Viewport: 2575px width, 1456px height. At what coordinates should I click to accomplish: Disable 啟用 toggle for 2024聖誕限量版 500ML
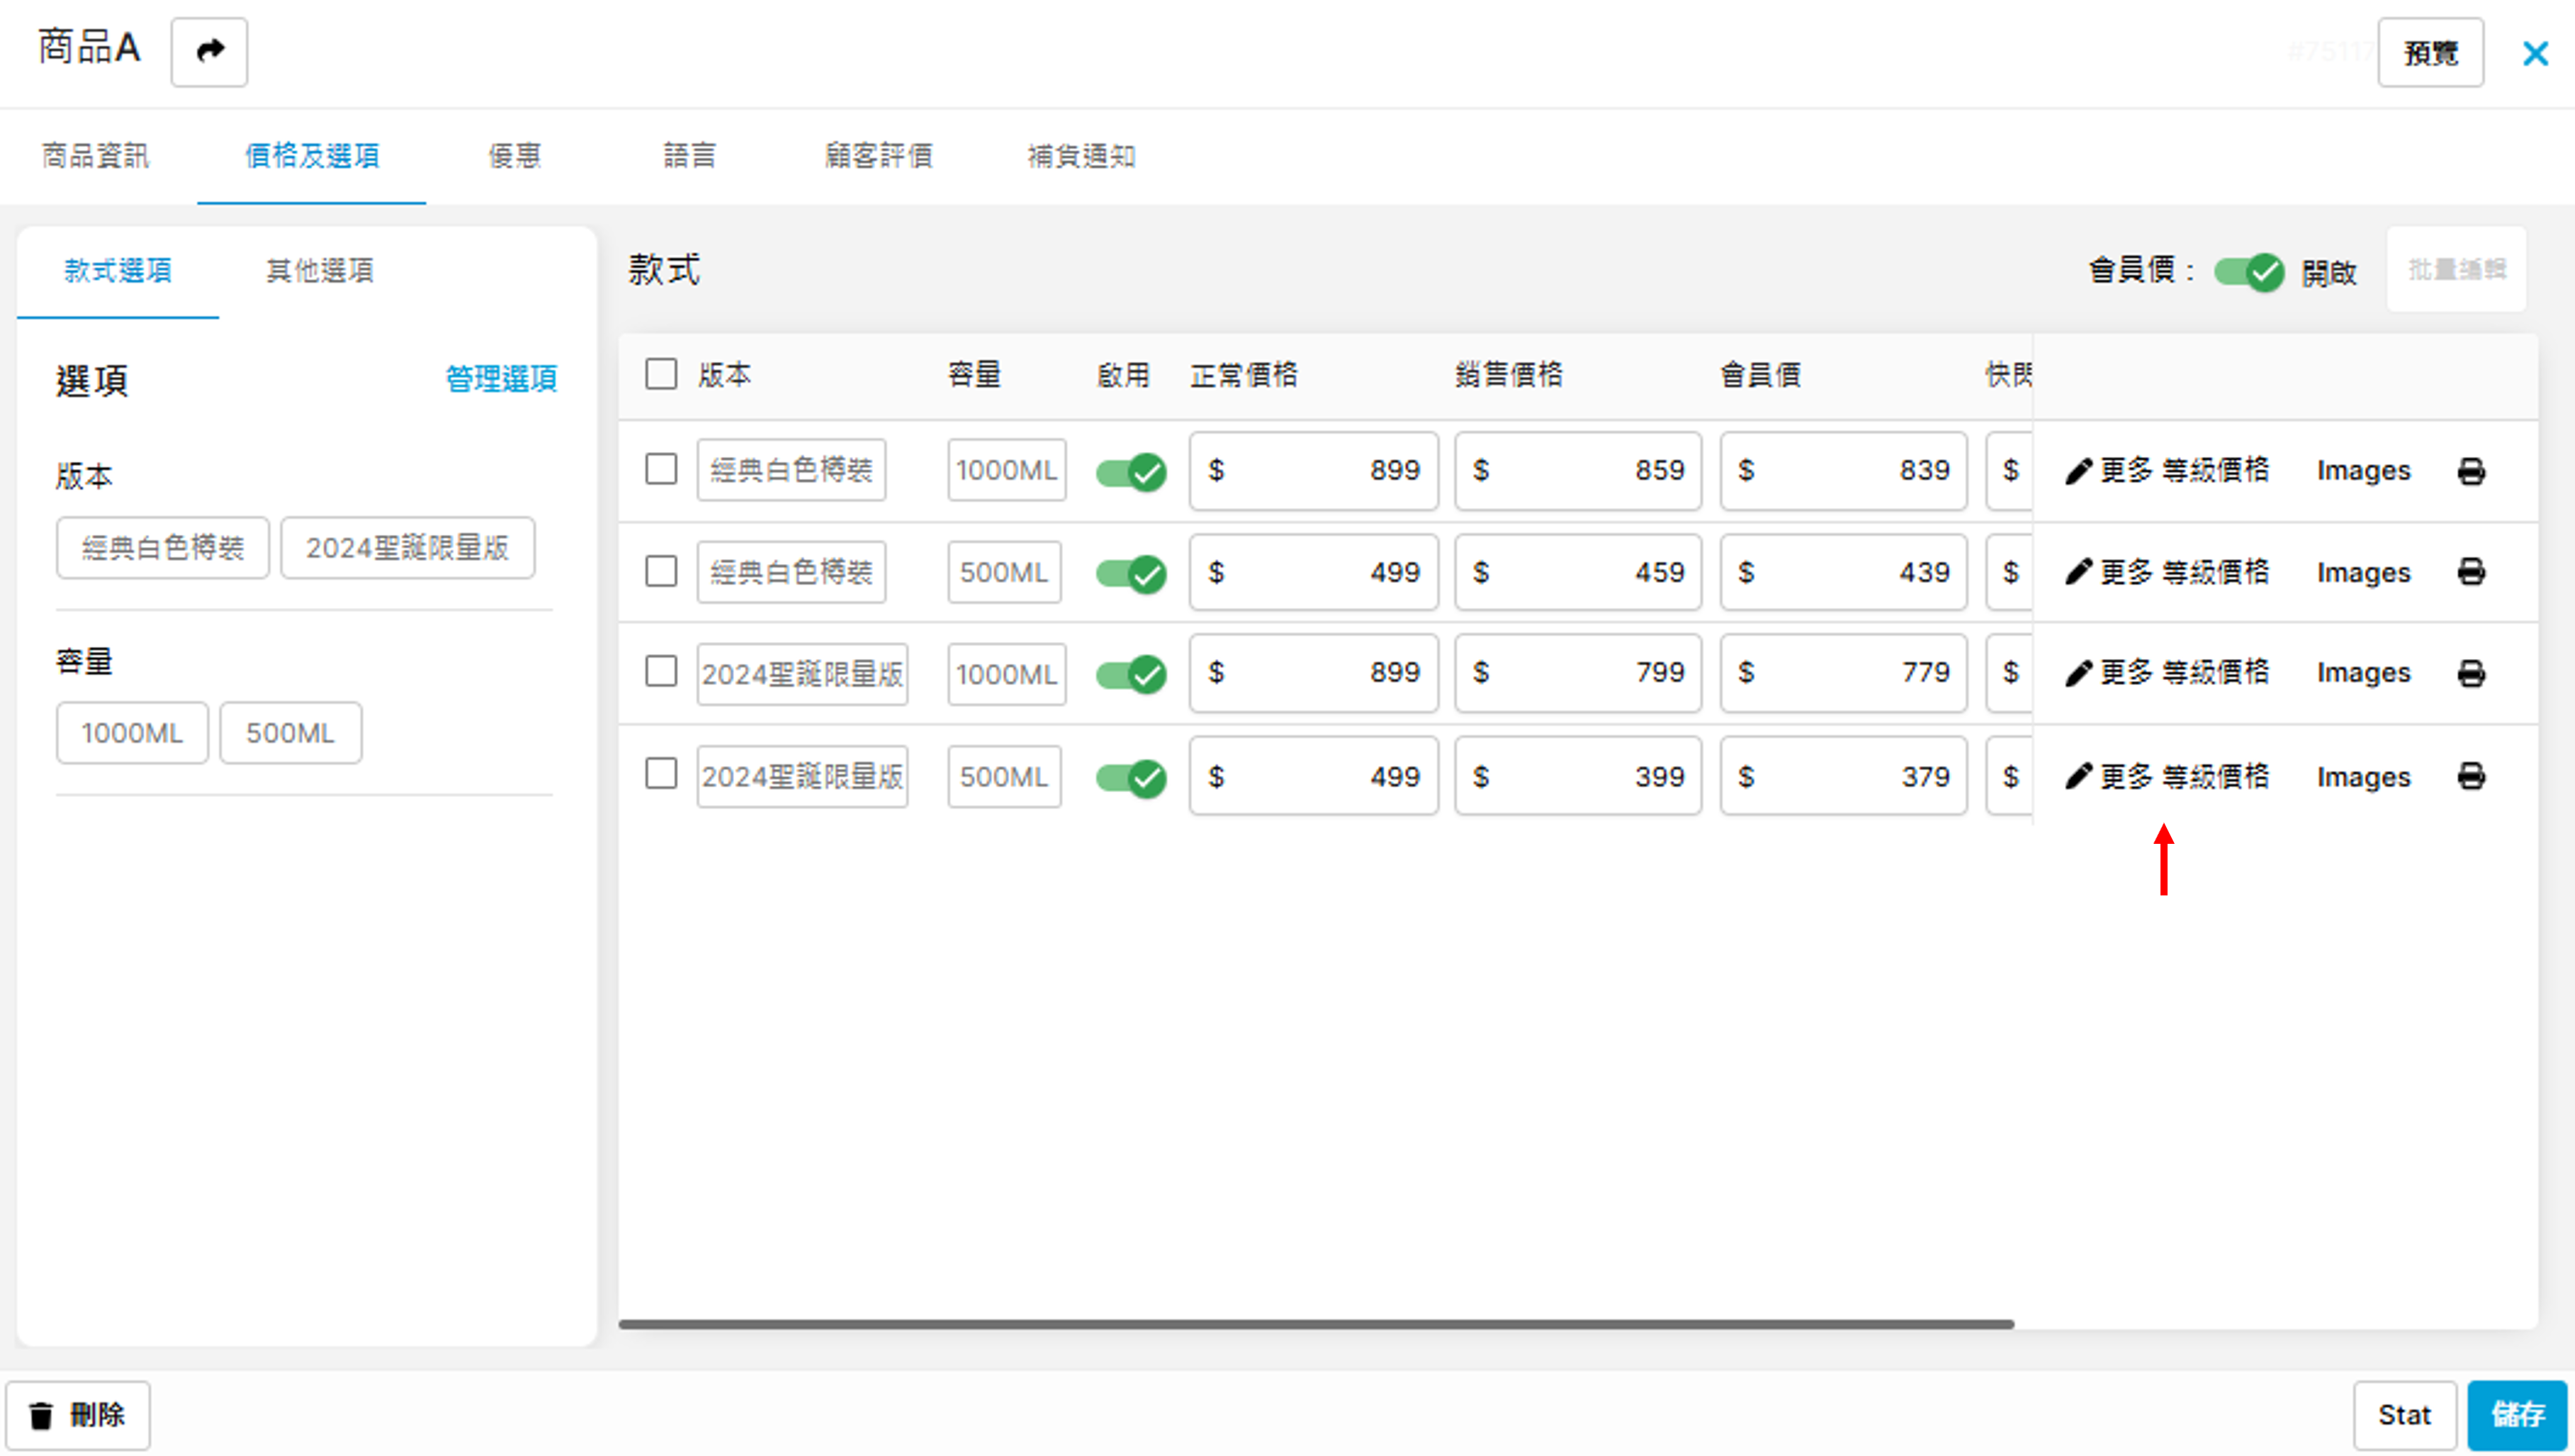(1130, 777)
